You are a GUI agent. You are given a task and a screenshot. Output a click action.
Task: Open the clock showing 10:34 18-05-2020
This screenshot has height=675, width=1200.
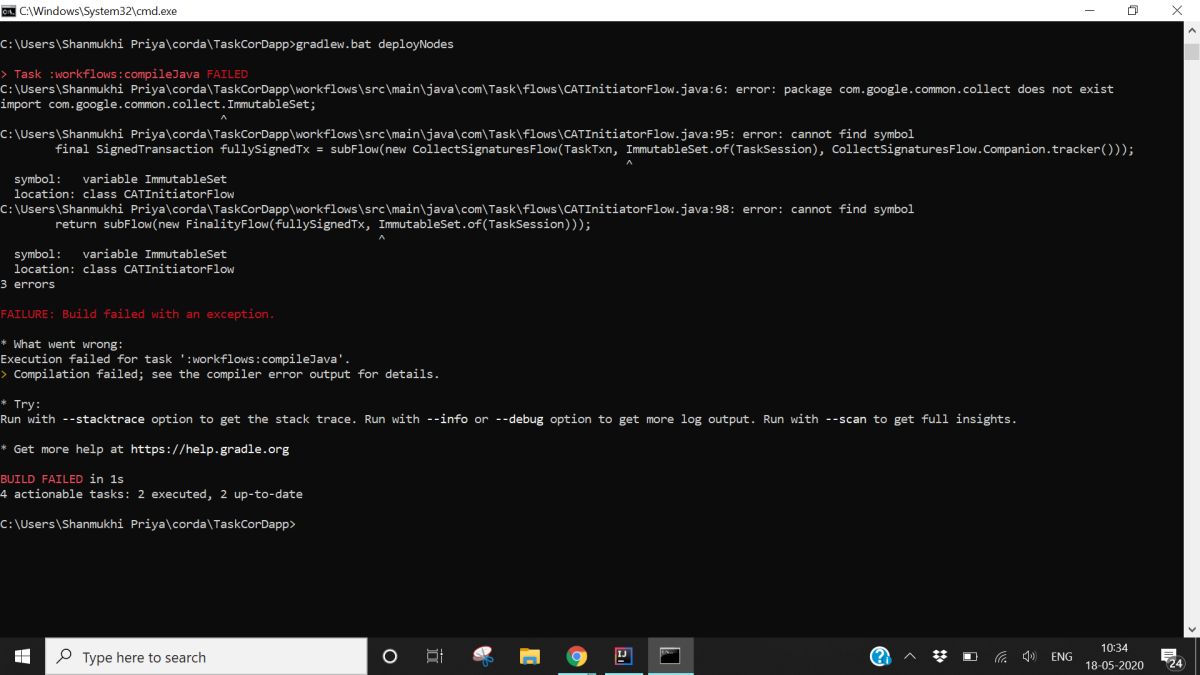pyautogui.click(x=1114, y=657)
